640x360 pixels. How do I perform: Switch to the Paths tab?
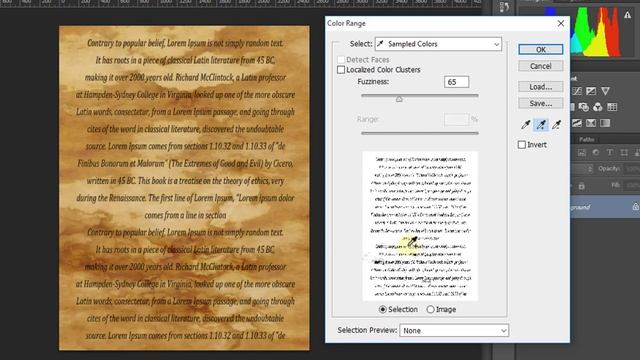586,140
